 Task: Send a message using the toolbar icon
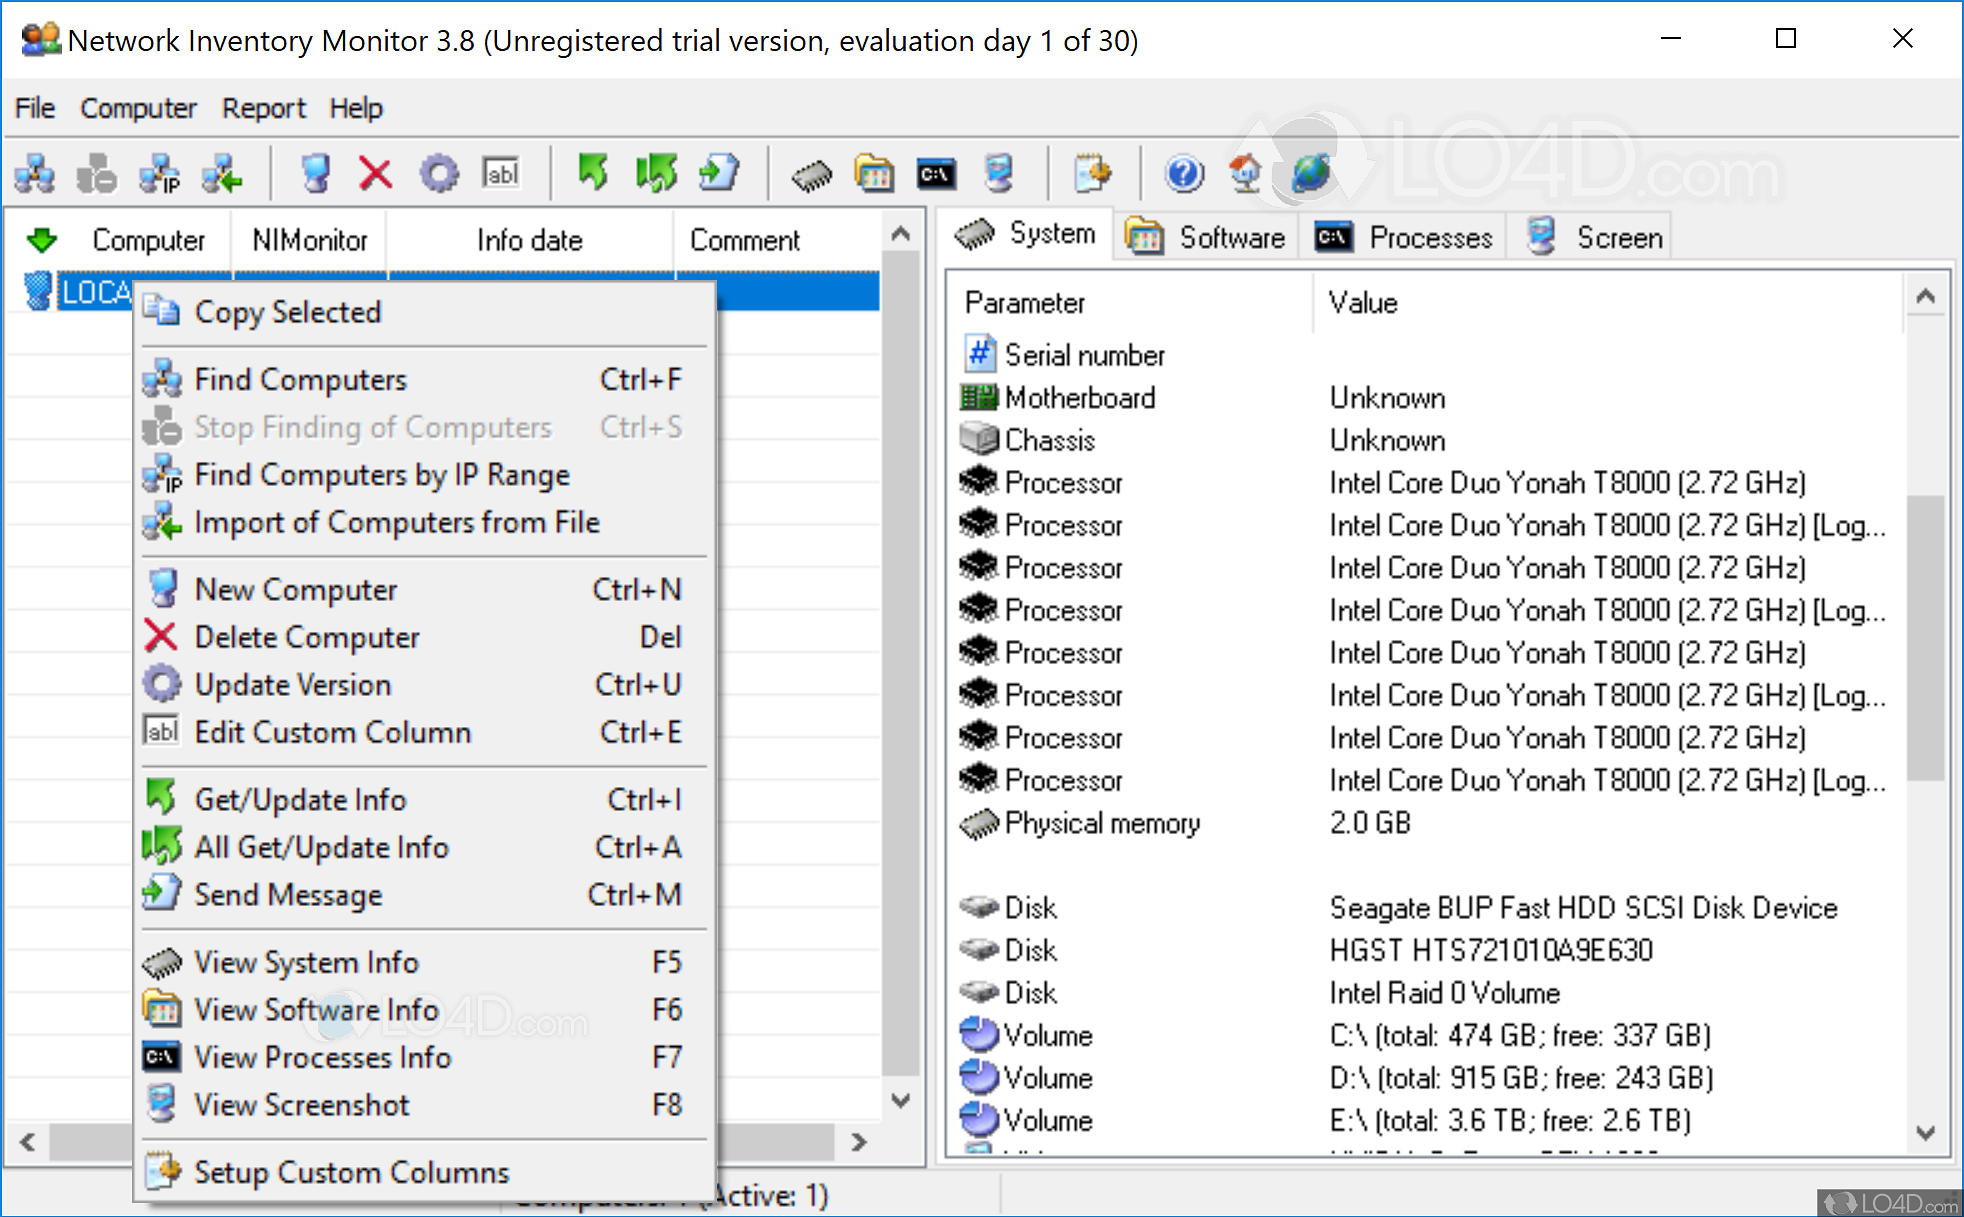tap(719, 173)
